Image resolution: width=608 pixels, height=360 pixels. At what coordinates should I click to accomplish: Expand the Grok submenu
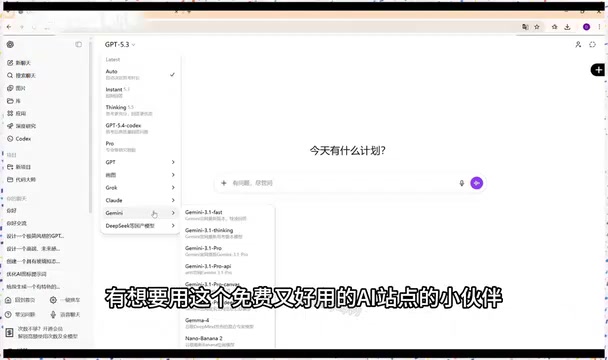pos(140,187)
